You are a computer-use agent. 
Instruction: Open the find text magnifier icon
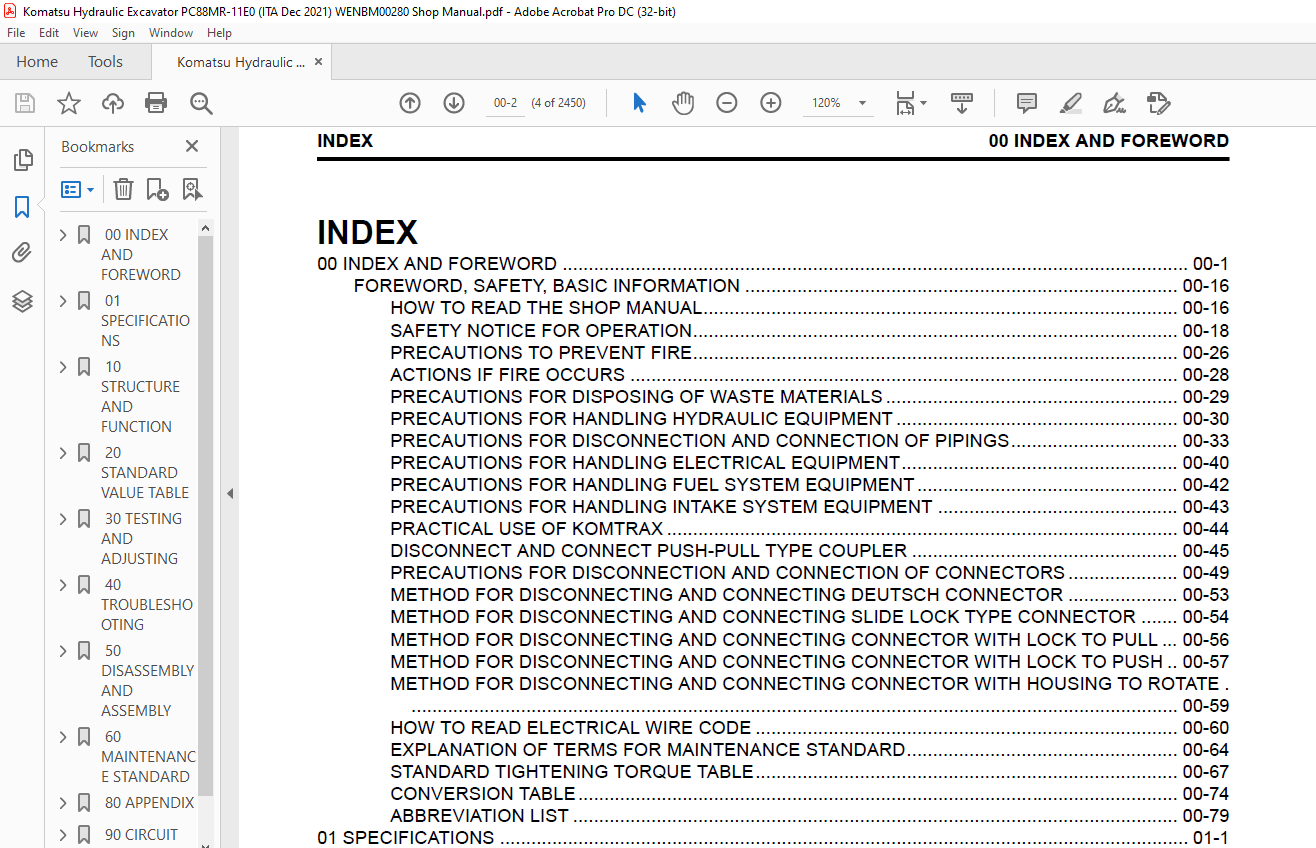[201, 103]
